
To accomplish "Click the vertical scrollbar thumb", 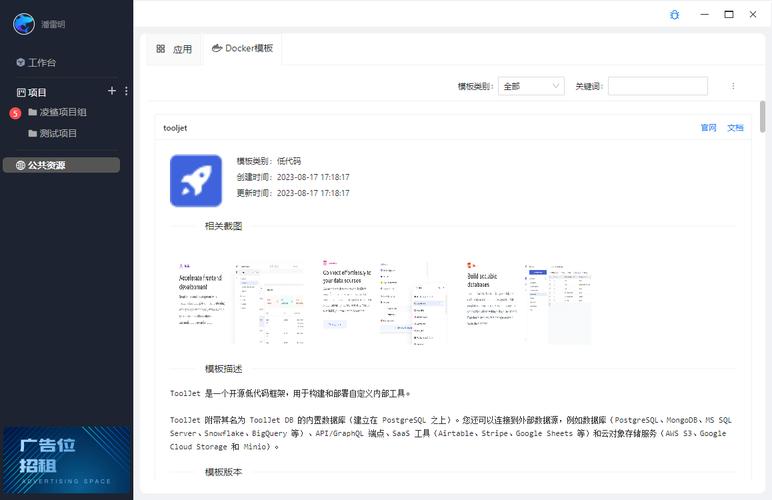I will pos(762,117).
